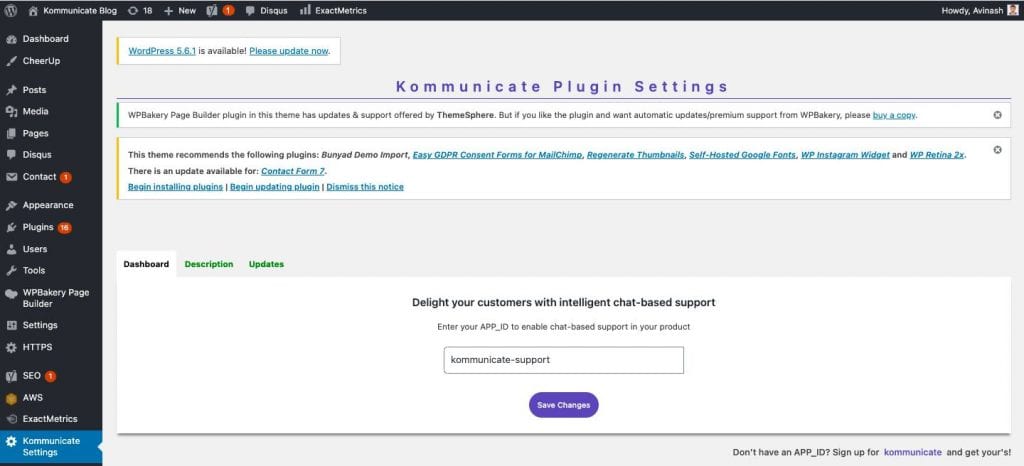The height and width of the screenshot is (466, 1024).
Task: Click the sidebar ExactMetrics icon
Action: pos(11,420)
